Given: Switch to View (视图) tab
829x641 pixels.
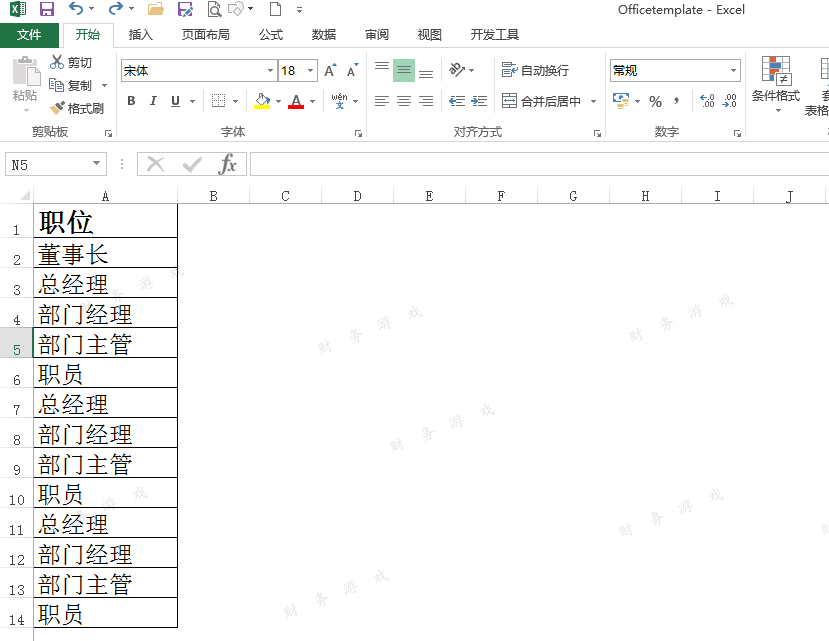Looking at the screenshot, I should click(429, 35).
